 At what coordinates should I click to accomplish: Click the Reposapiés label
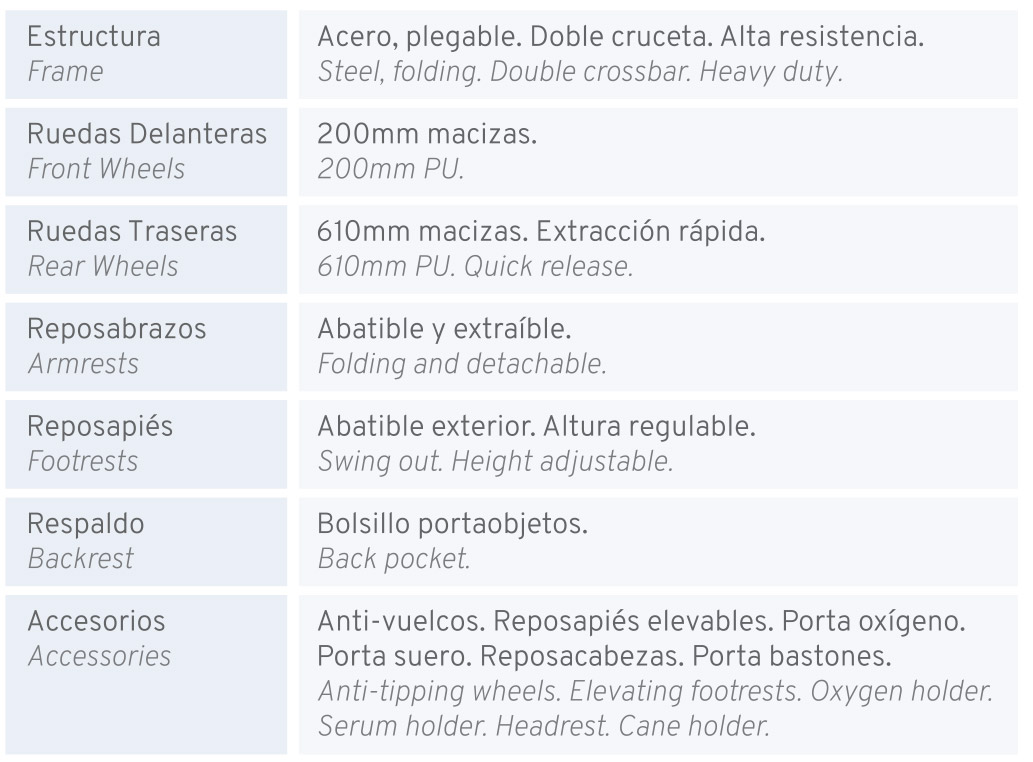[100, 426]
